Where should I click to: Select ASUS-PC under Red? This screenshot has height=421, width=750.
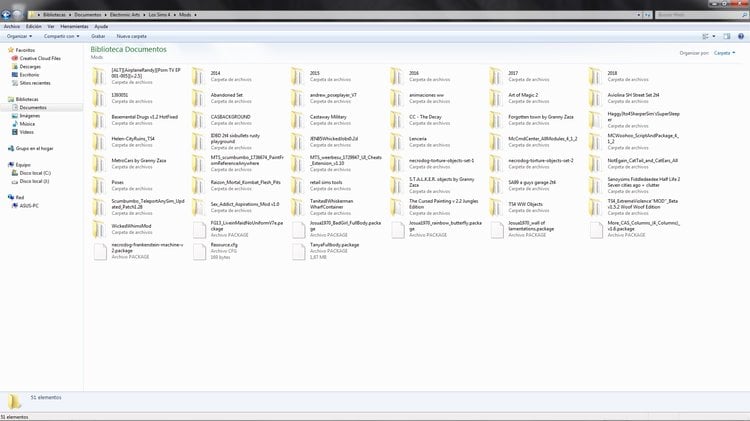[29, 206]
